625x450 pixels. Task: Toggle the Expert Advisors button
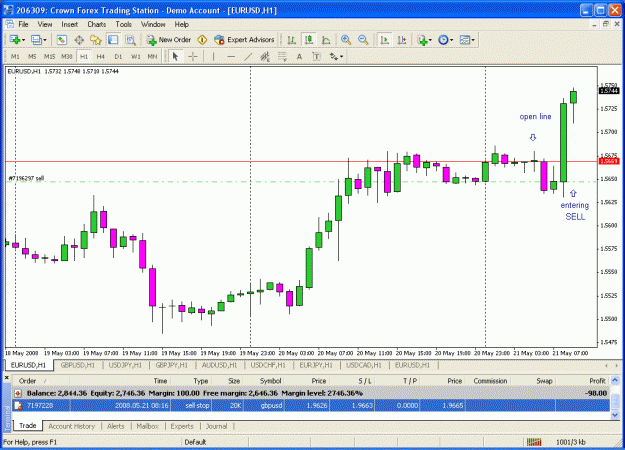coord(244,40)
